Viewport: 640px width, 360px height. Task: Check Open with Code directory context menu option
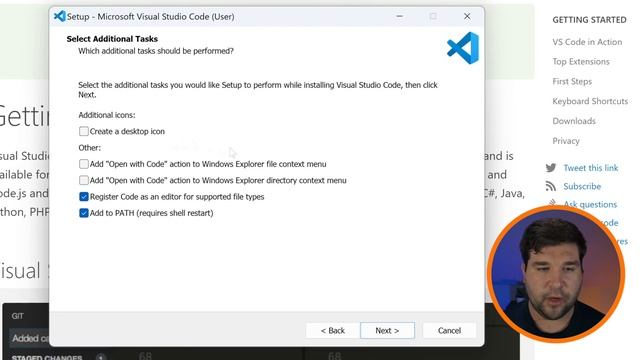pos(84,180)
